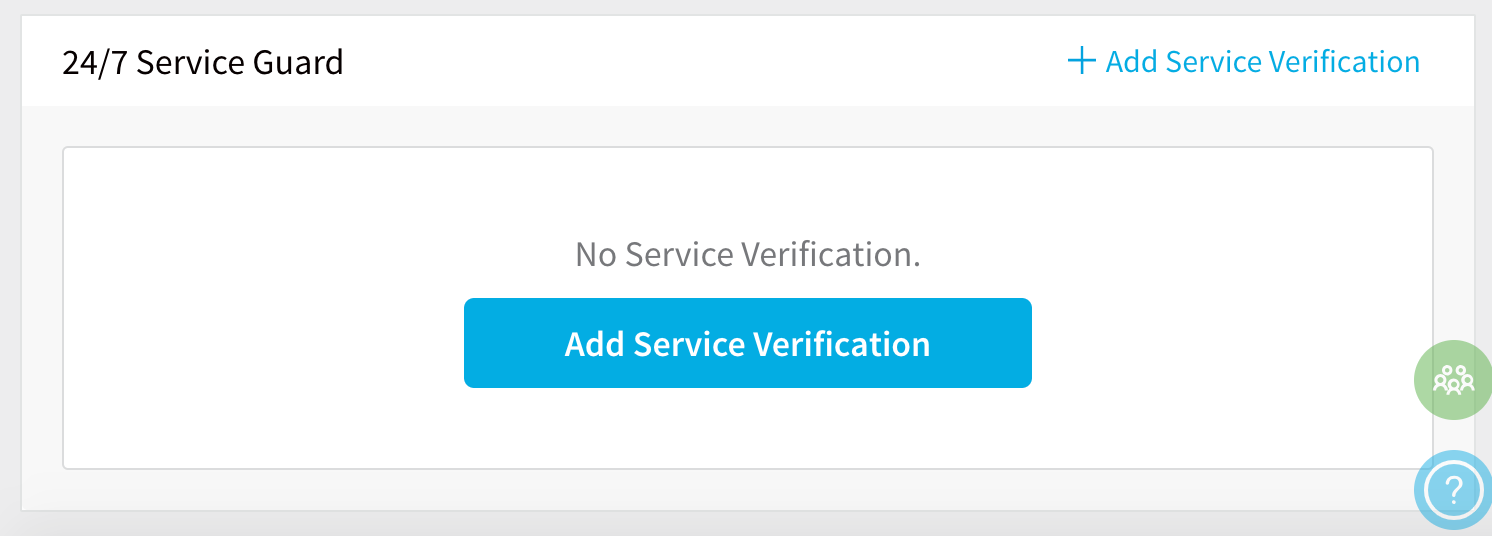Click the word Guard in the panel title
Image resolution: width=1492 pixels, height=536 pixels.
click(x=298, y=63)
